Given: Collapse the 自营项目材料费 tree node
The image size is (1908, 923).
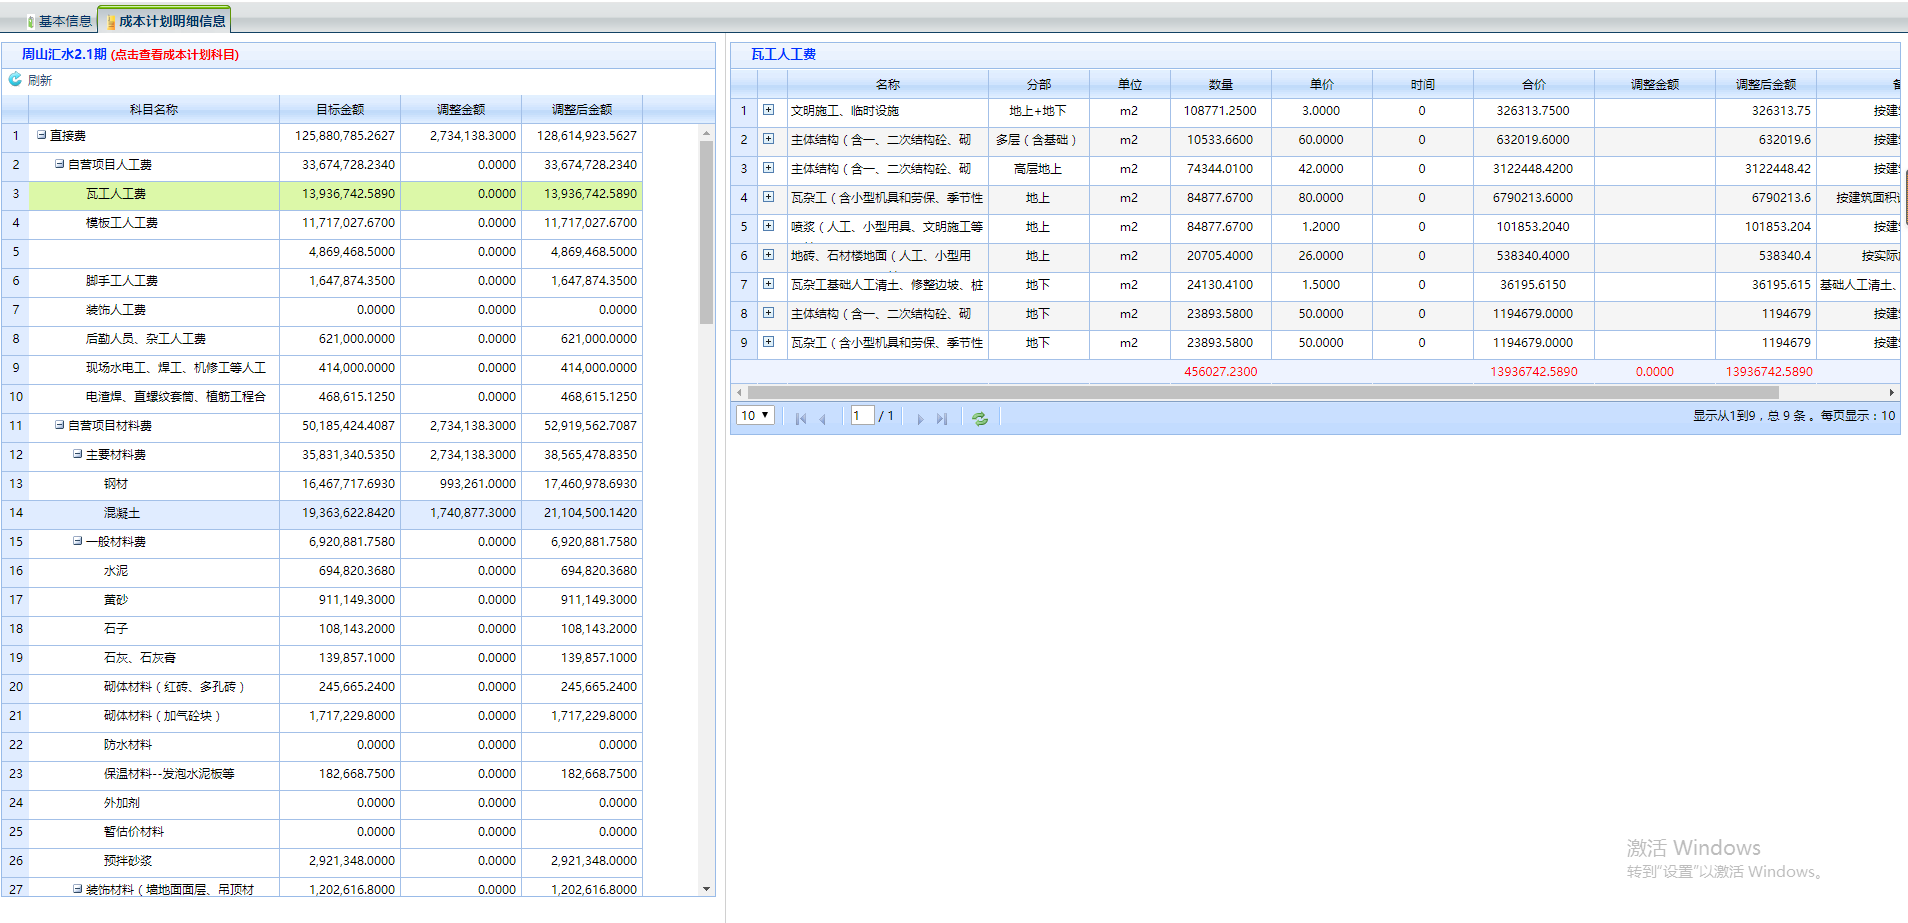Looking at the screenshot, I should [x=59, y=425].
